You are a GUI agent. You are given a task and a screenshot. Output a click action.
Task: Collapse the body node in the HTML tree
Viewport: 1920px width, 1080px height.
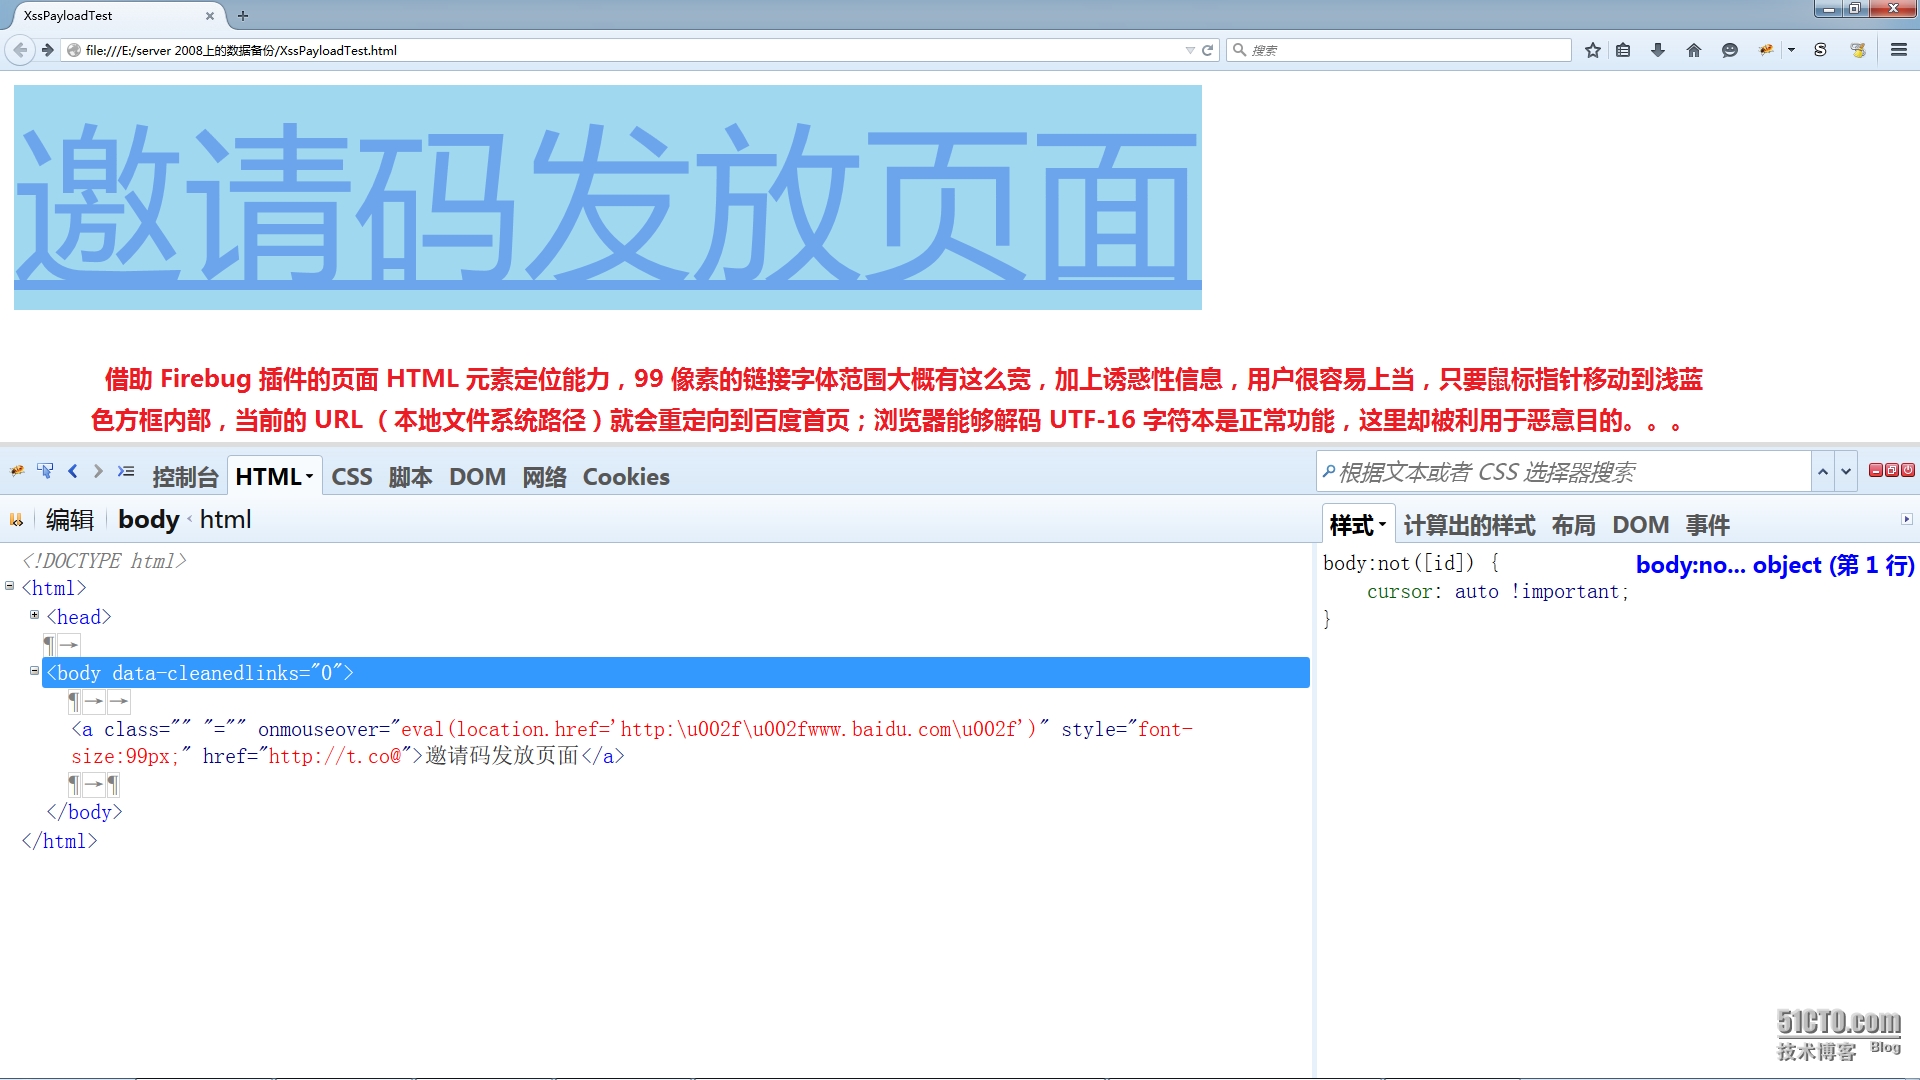pyautogui.click(x=34, y=671)
